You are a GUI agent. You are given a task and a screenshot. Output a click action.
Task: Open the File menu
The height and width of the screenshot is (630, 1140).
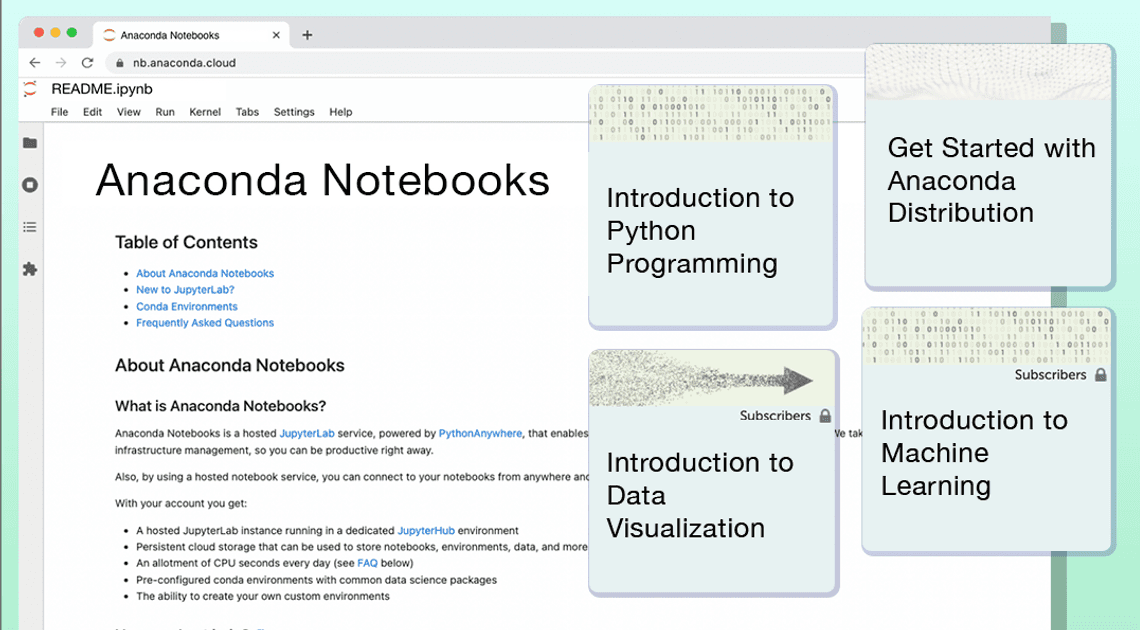[x=60, y=112]
